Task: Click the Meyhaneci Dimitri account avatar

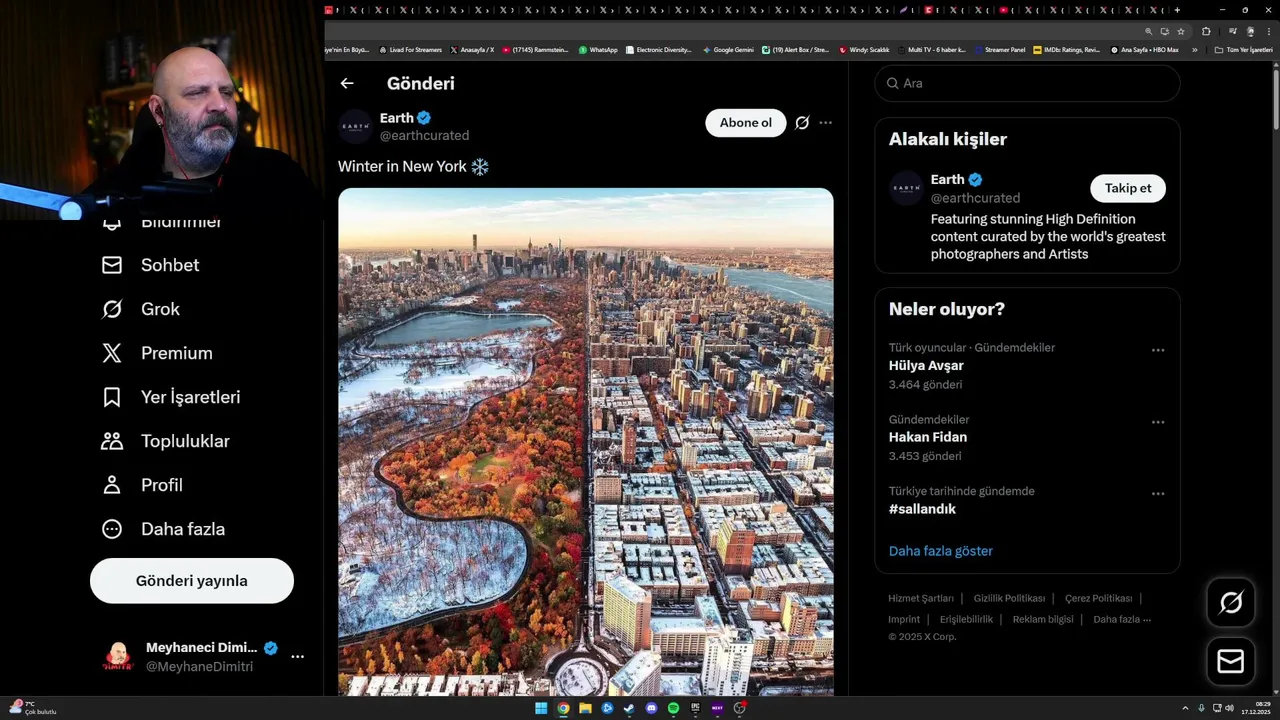Action: point(118,657)
